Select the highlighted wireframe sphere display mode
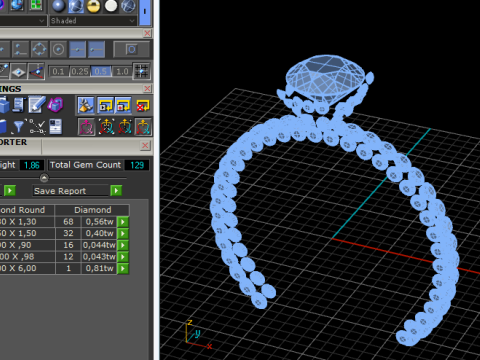The width and height of the screenshot is (480, 360). tap(76, 6)
